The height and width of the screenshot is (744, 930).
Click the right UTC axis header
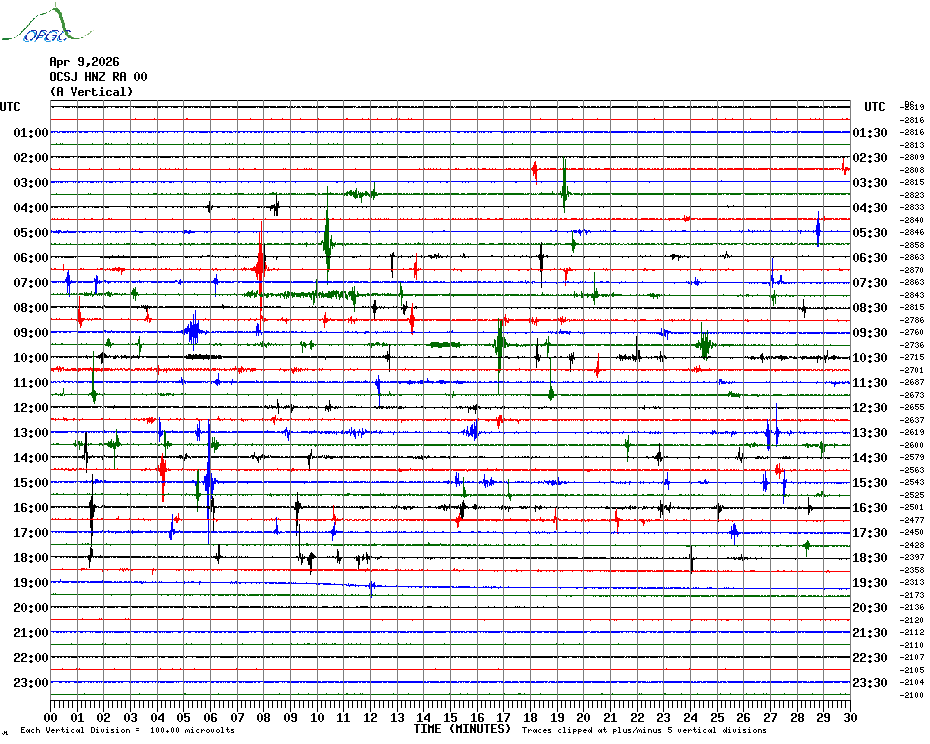tap(874, 107)
